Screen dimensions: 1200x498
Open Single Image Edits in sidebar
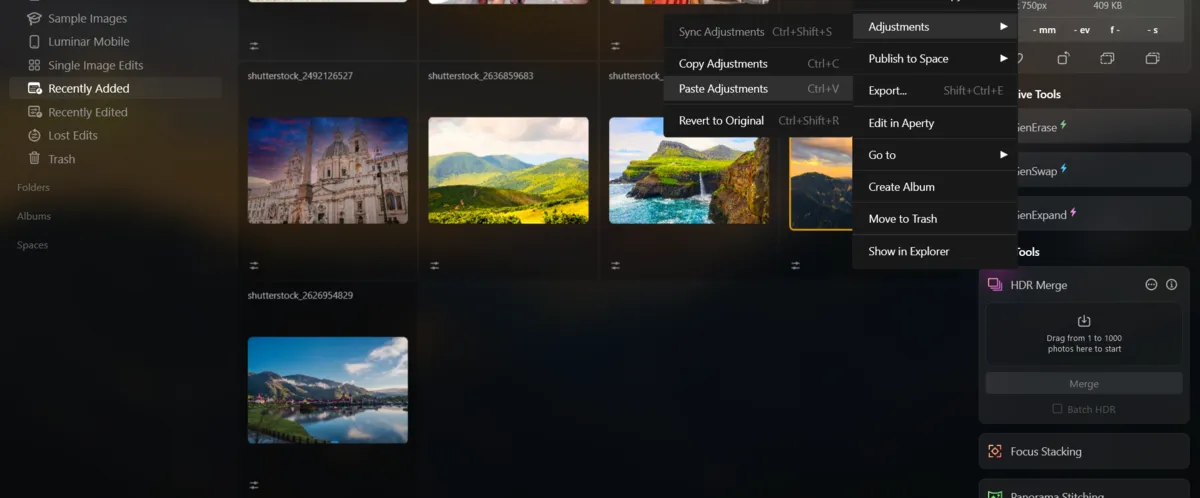tap(95, 65)
